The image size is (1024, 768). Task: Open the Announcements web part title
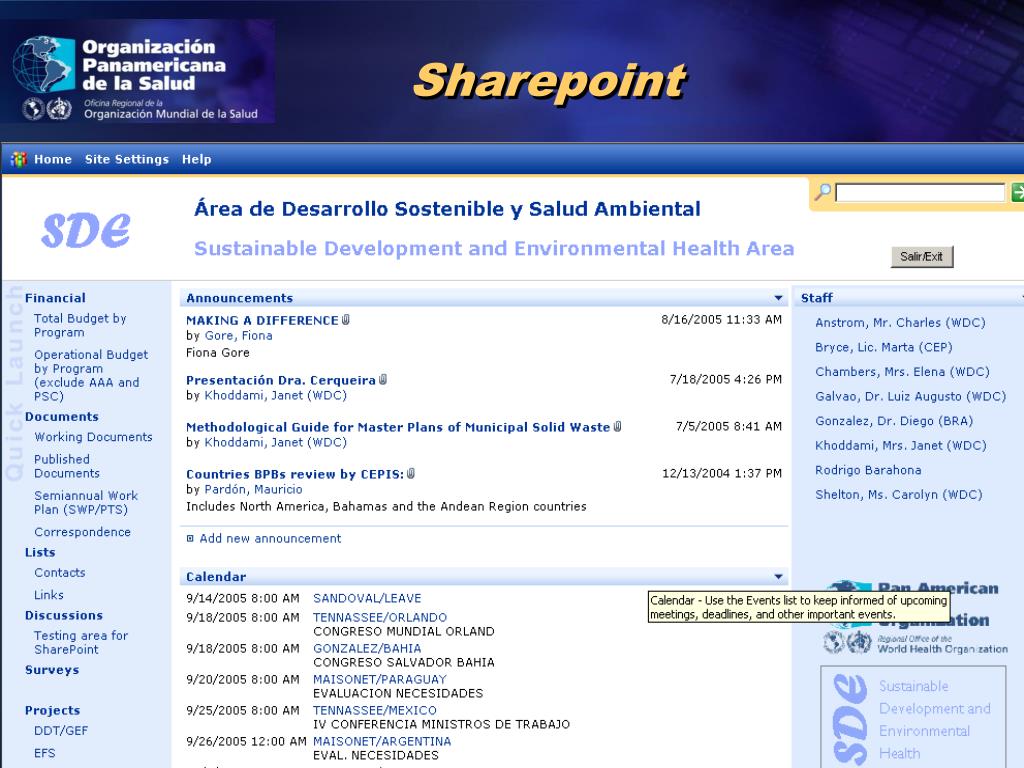(240, 298)
